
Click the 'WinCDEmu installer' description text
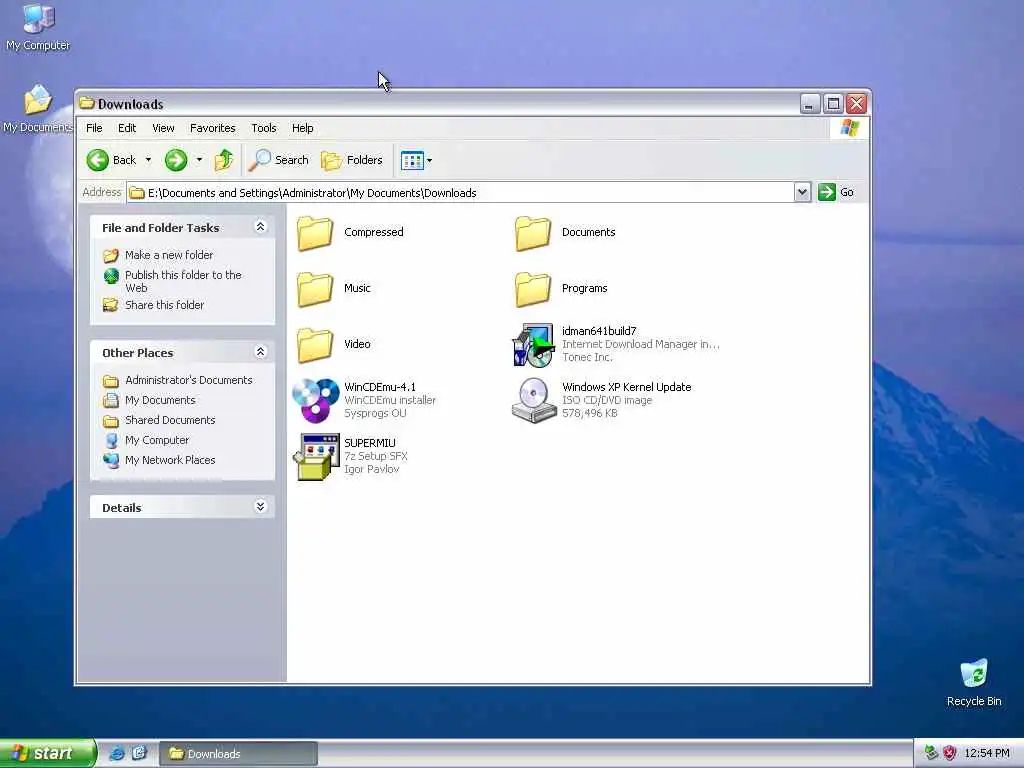(390, 400)
